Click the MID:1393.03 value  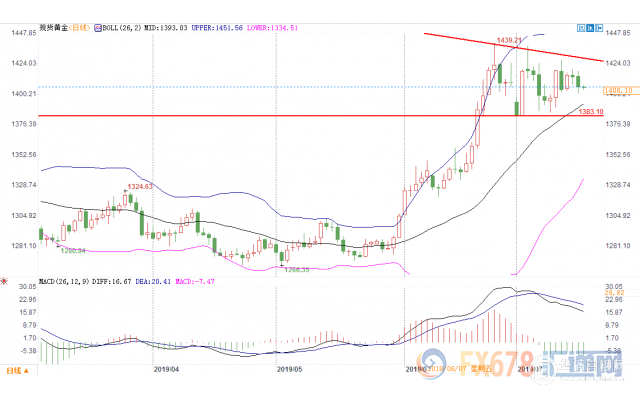pos(166,28)
